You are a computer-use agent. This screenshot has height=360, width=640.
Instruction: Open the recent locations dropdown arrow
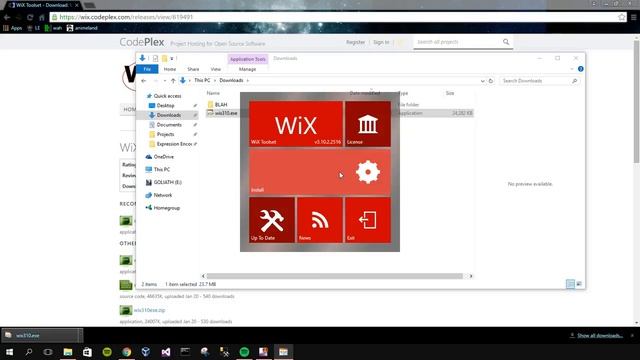point(164,81)
